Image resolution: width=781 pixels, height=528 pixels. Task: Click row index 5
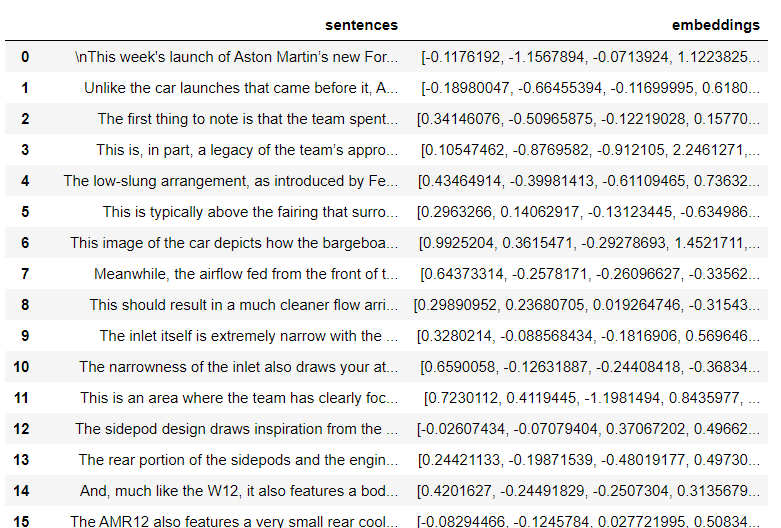coord(25,212)
